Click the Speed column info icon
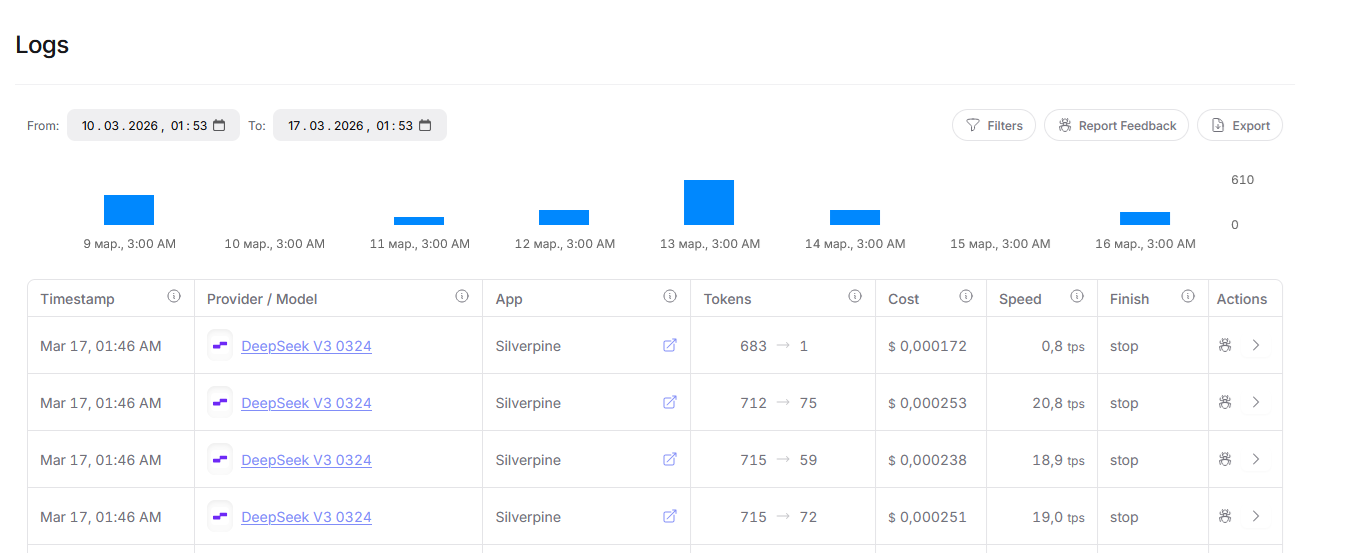The image size is (1361, 553). click(x=1077, y=297)
